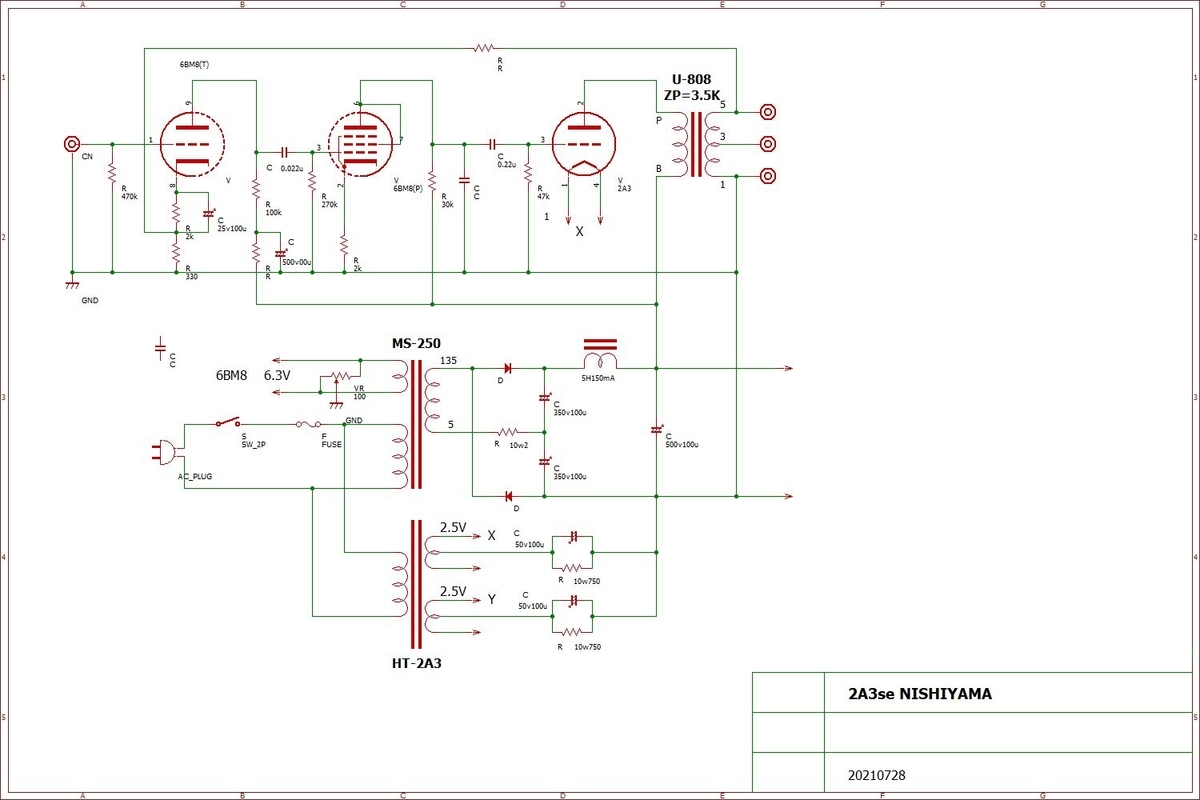Click the 50v100u capacitor on X winding
Screen dimensions: 1200x800
pyautogui.click(x=572, y=537)
